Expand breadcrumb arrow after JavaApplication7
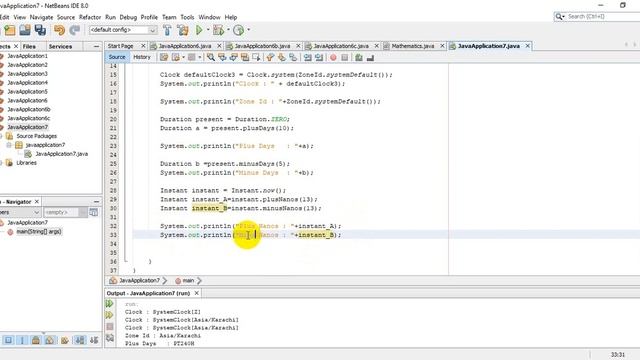 (165, 280)
